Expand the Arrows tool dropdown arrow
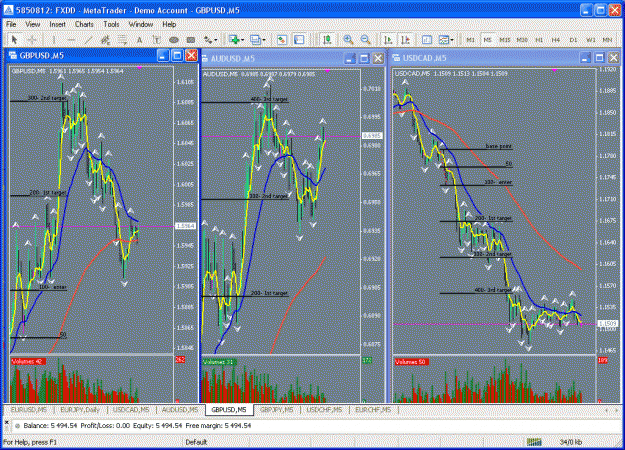The width and height of the screenshot is (625, 450). [x=216, y=40]
